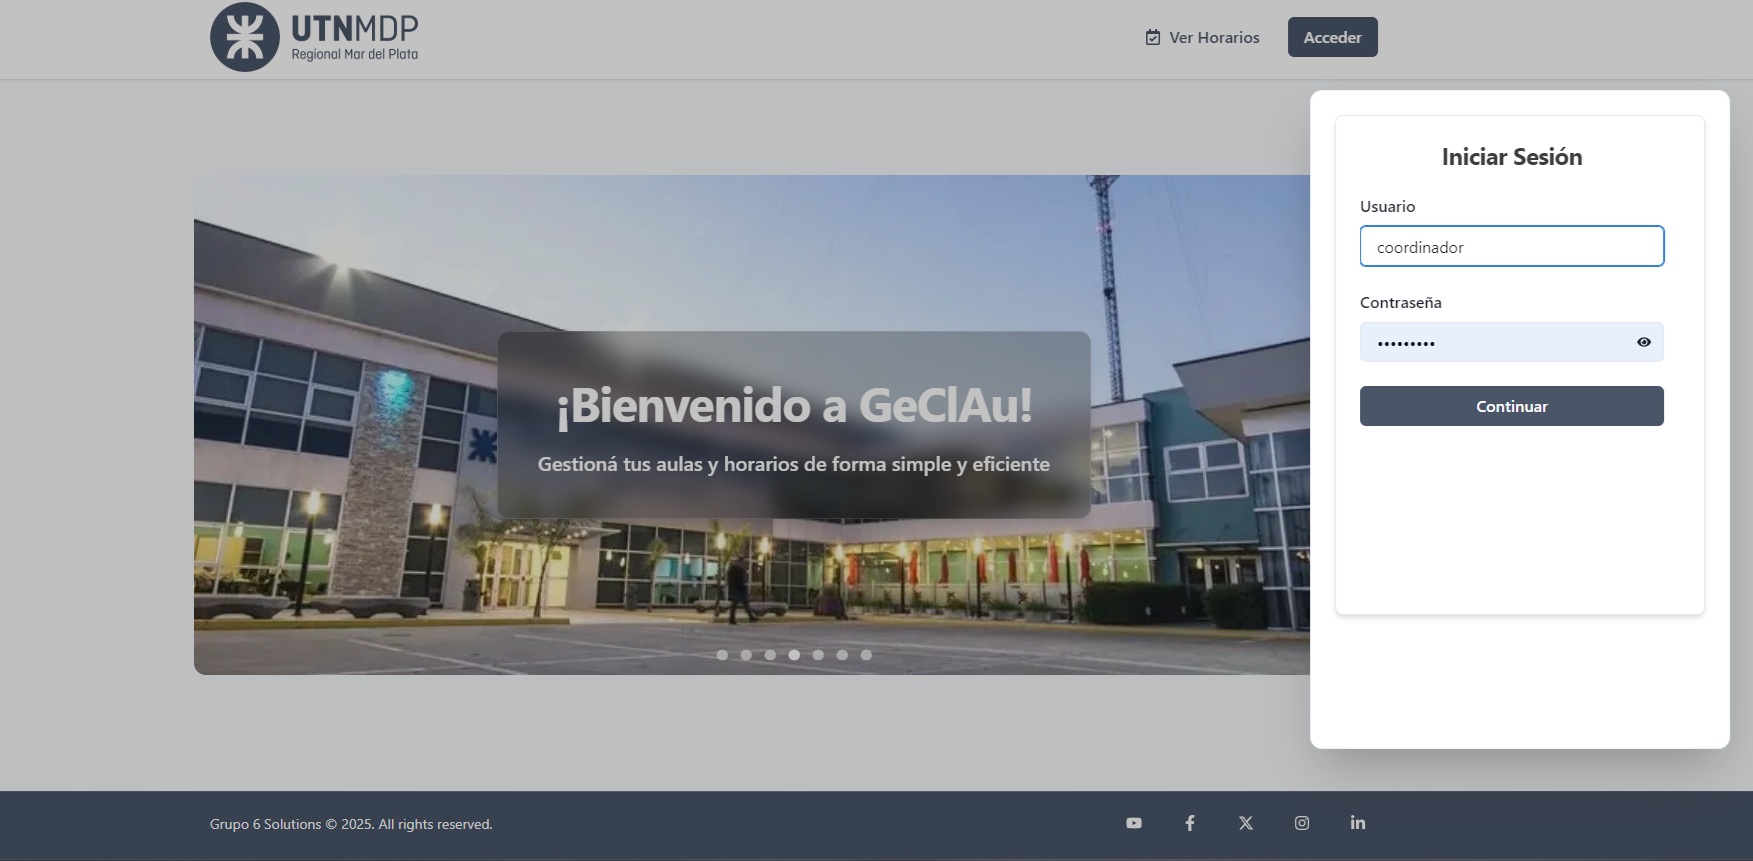
Task: Select the fourth highlighted carousel dot
Action: pos(794,655)
